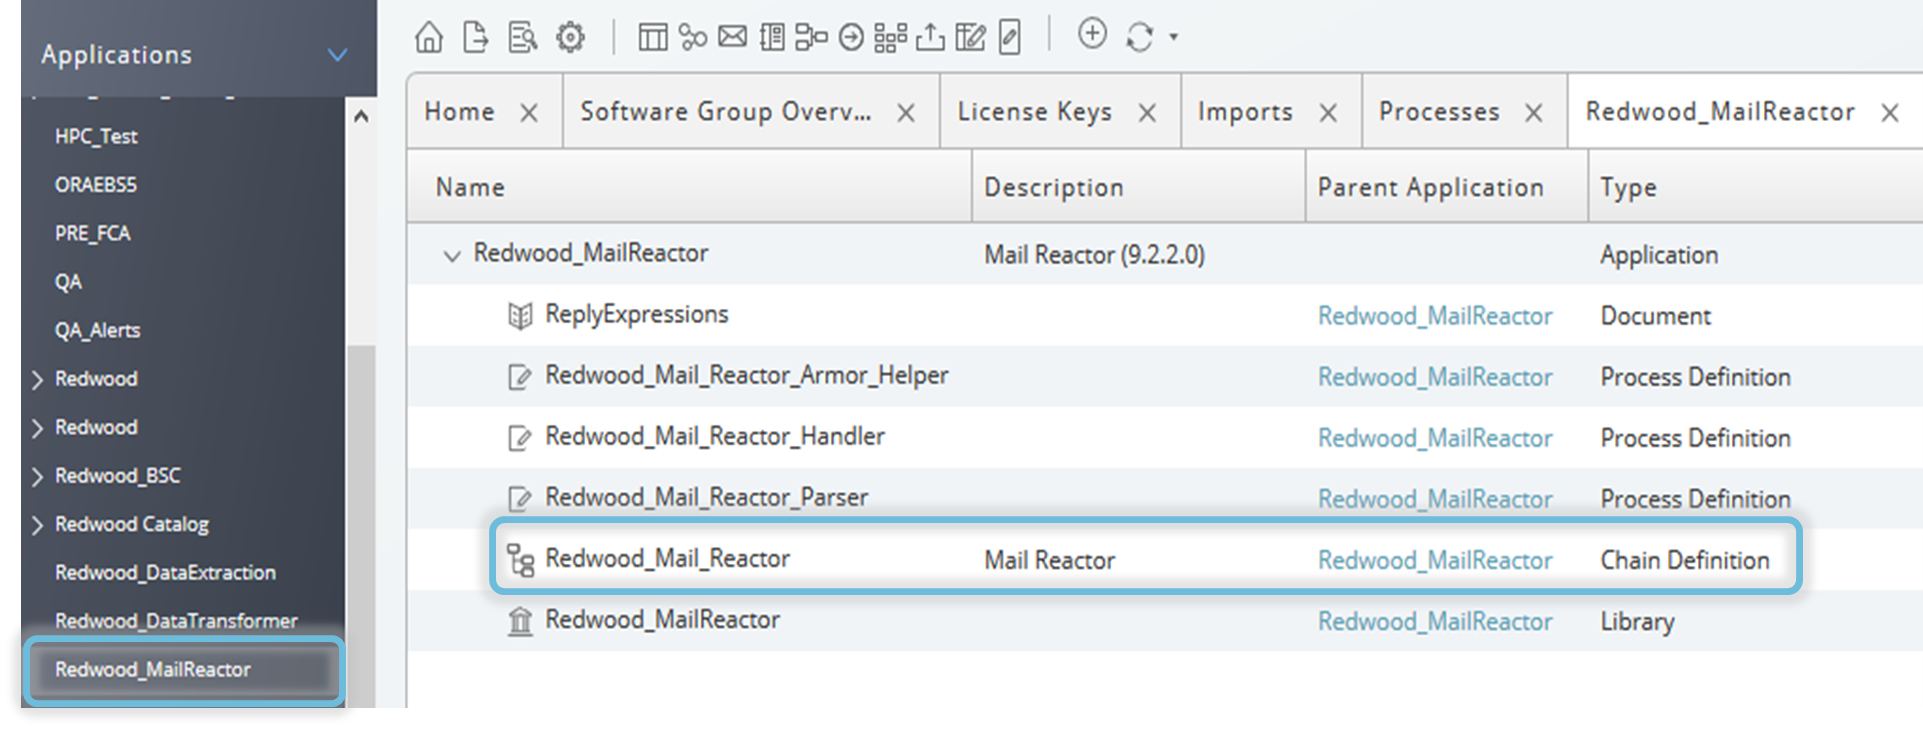The image size is (1923, 730).
Task: Click the table with pencil icon
Action: click(x=970, y=38)
